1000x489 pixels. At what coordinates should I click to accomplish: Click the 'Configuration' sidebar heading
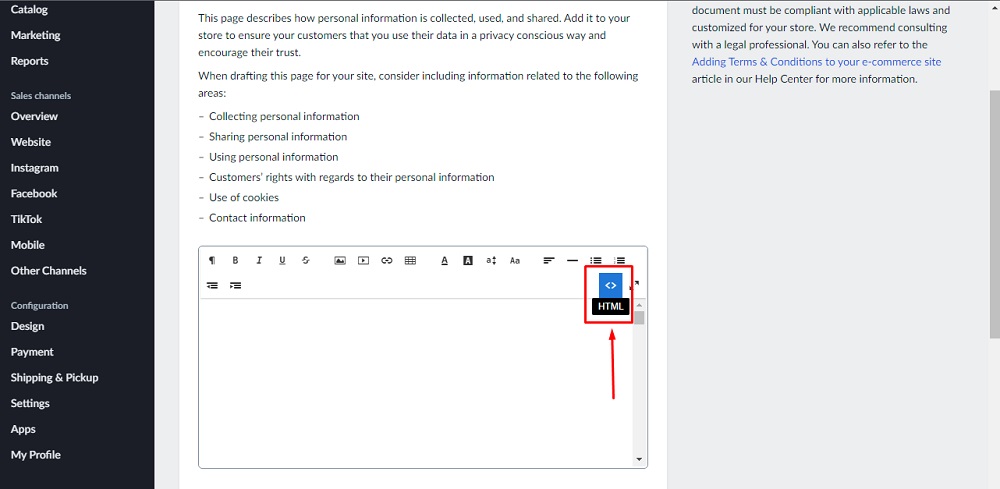[40, 305]
